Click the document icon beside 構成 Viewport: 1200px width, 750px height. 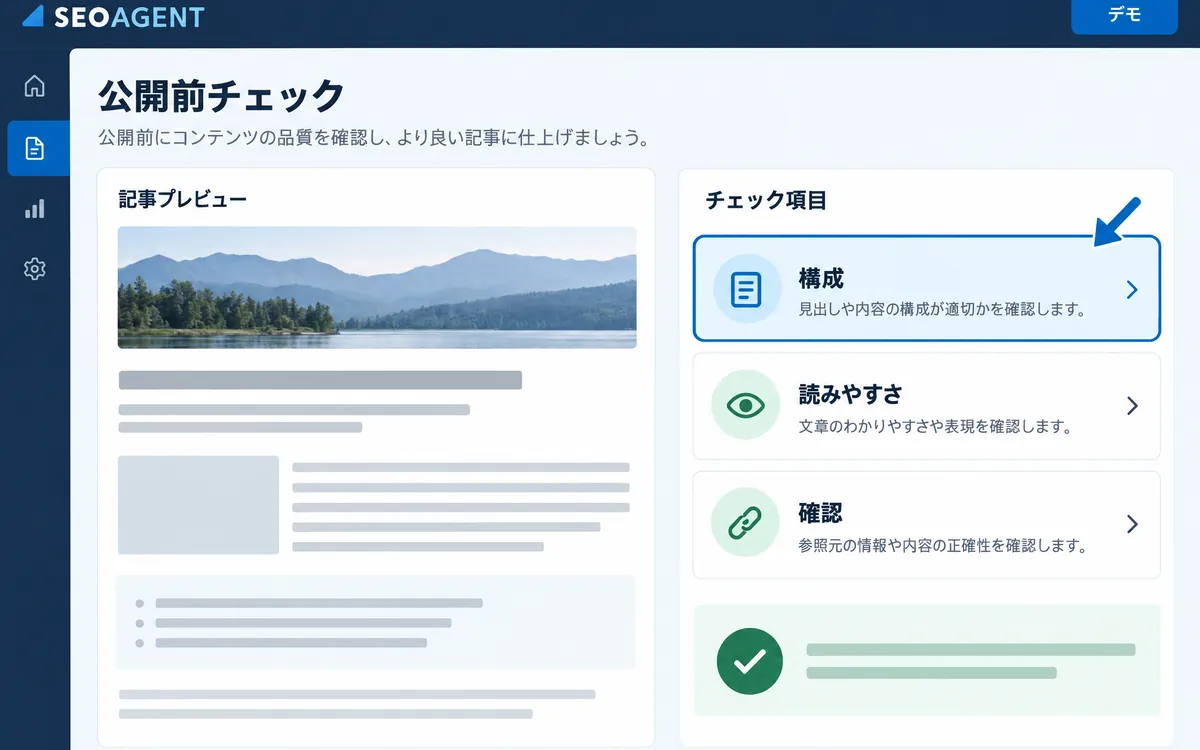tap(746, 289)
